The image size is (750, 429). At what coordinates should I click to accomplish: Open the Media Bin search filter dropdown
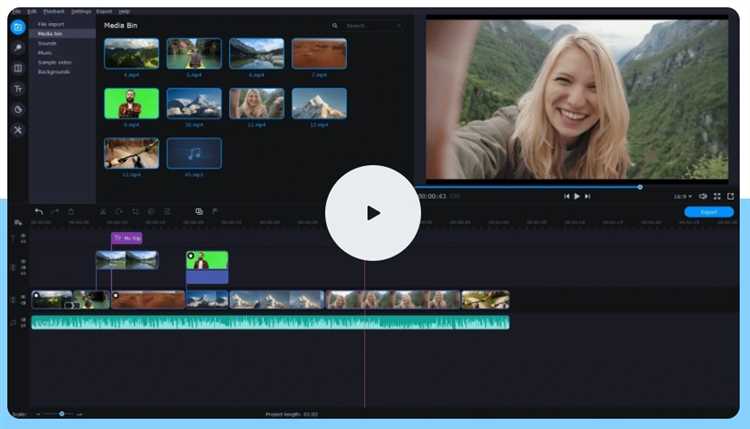[x=336, y=25]
